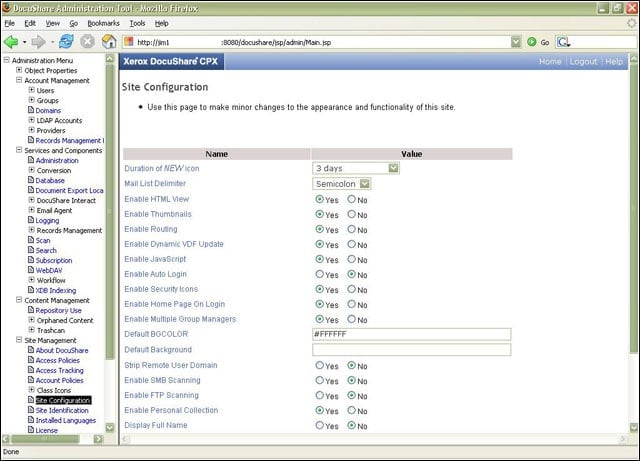Expand the Users tree node
This screenshot has width=640, height=461.
(x=31, y=90)
